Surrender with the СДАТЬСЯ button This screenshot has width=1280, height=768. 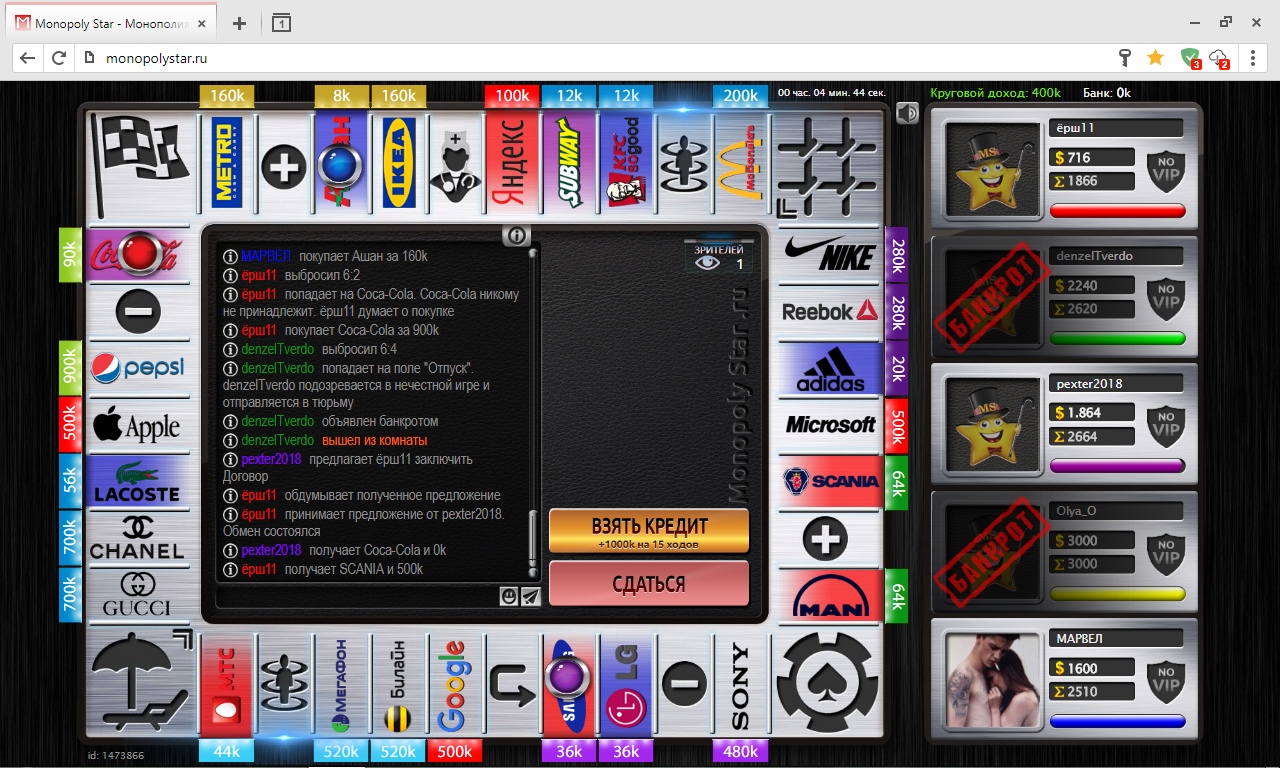(x=649, y=584)
